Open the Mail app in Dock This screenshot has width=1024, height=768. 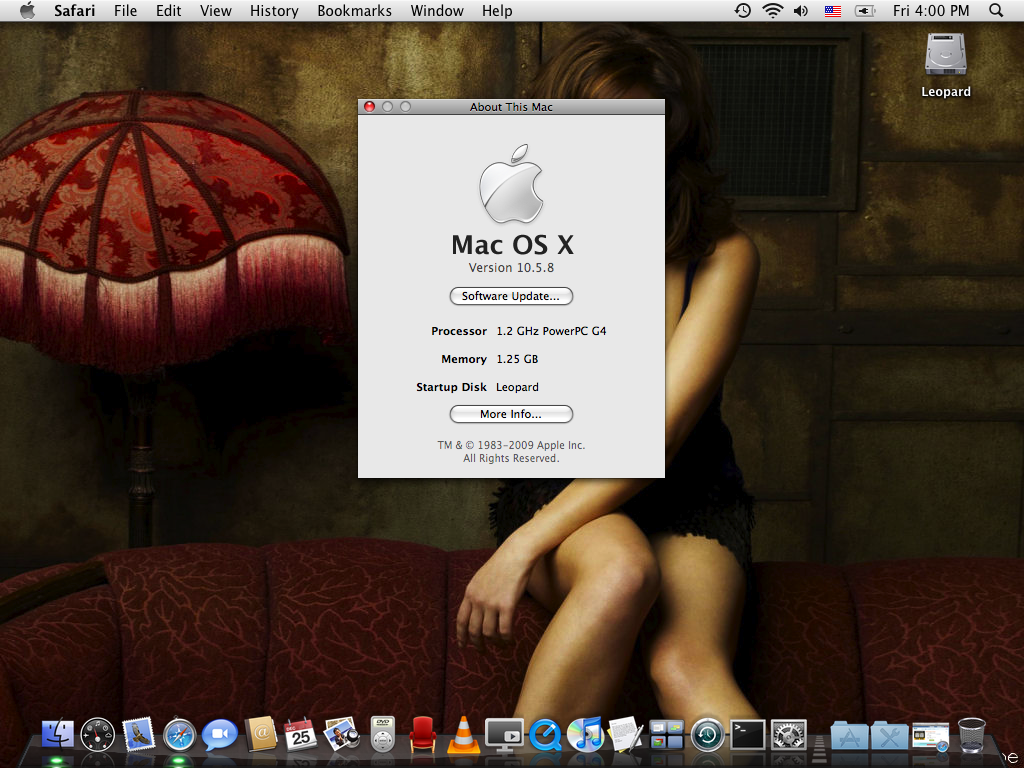(x=138, y=735)
